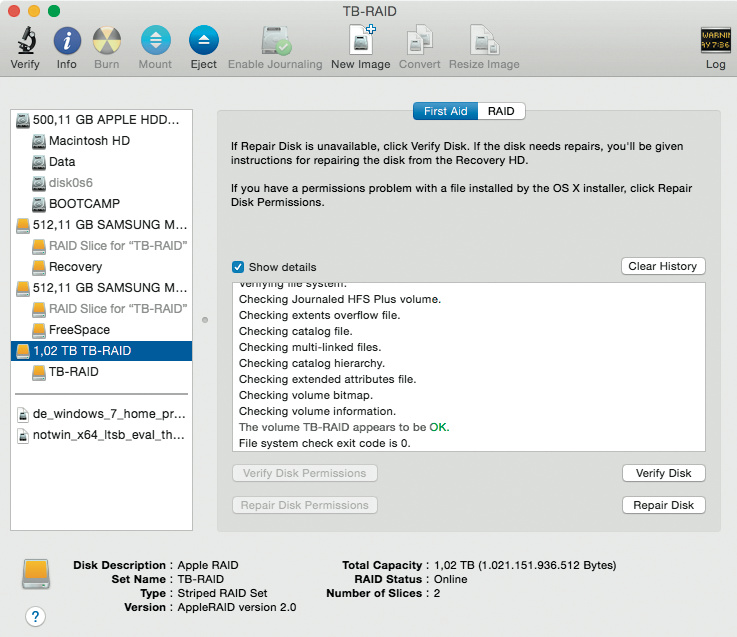Select the Recovery volume in sidebar
The image size is (737, 637).
(x=75, y=267)
